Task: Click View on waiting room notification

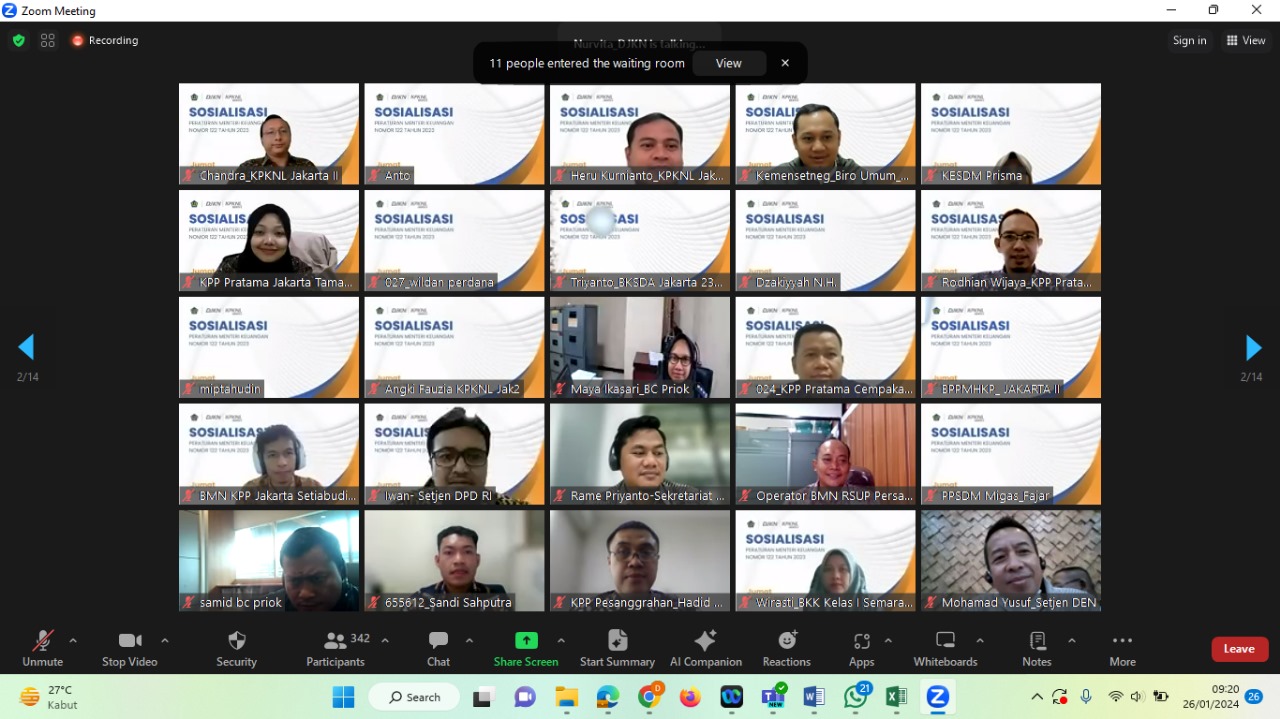Action: [729, 63]
